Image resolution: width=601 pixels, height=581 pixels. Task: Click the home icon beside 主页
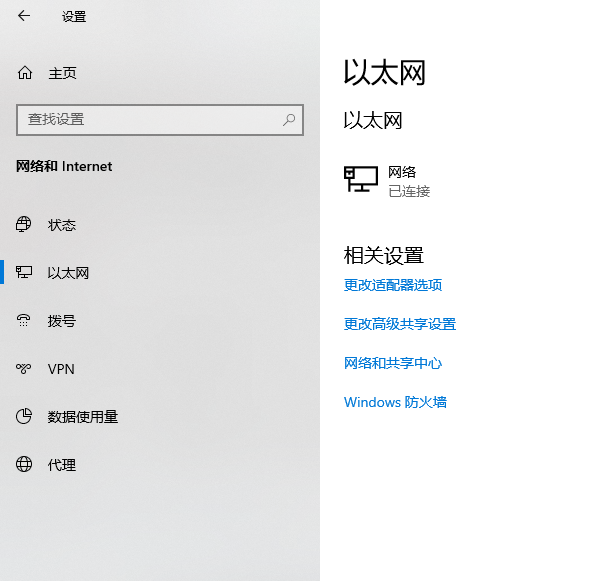pyautogui.click(x=25, y=73)
